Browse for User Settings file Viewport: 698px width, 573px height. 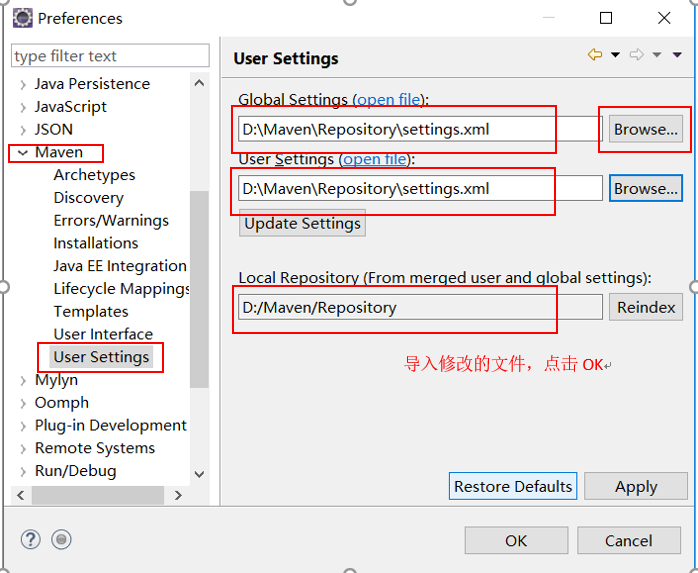pyautogui.click(x=645, y=188)
